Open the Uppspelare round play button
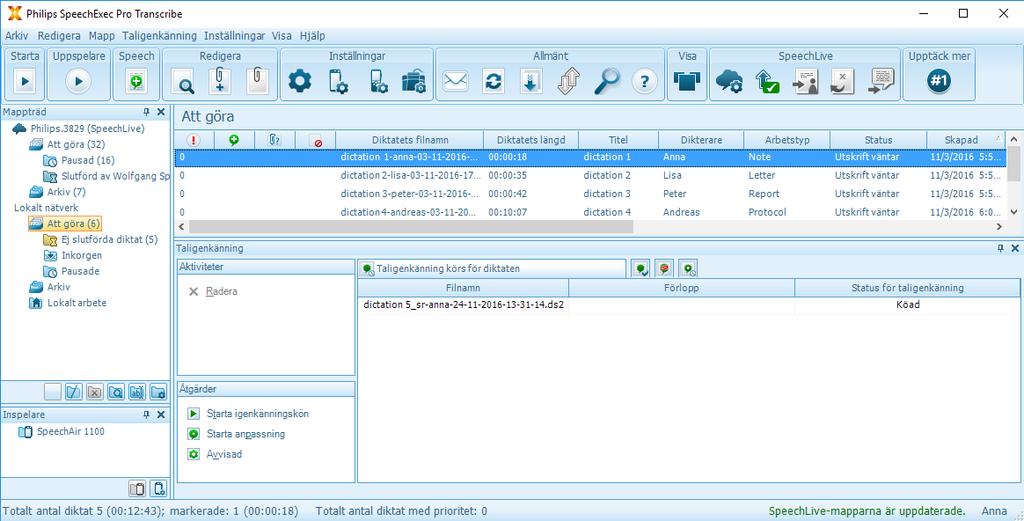Screen dimensions: 1024x521 pos(79,82)
